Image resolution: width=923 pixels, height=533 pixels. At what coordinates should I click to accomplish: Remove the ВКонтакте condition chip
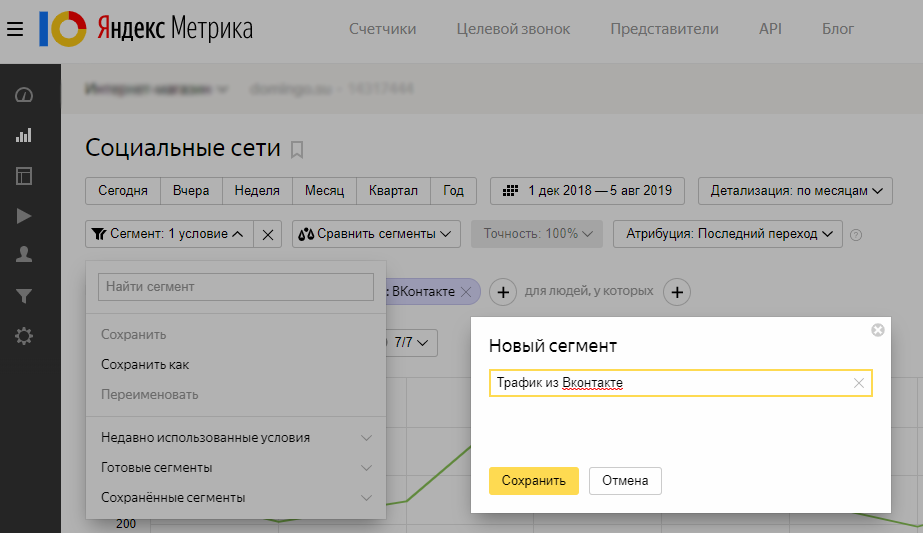point(466,292)
